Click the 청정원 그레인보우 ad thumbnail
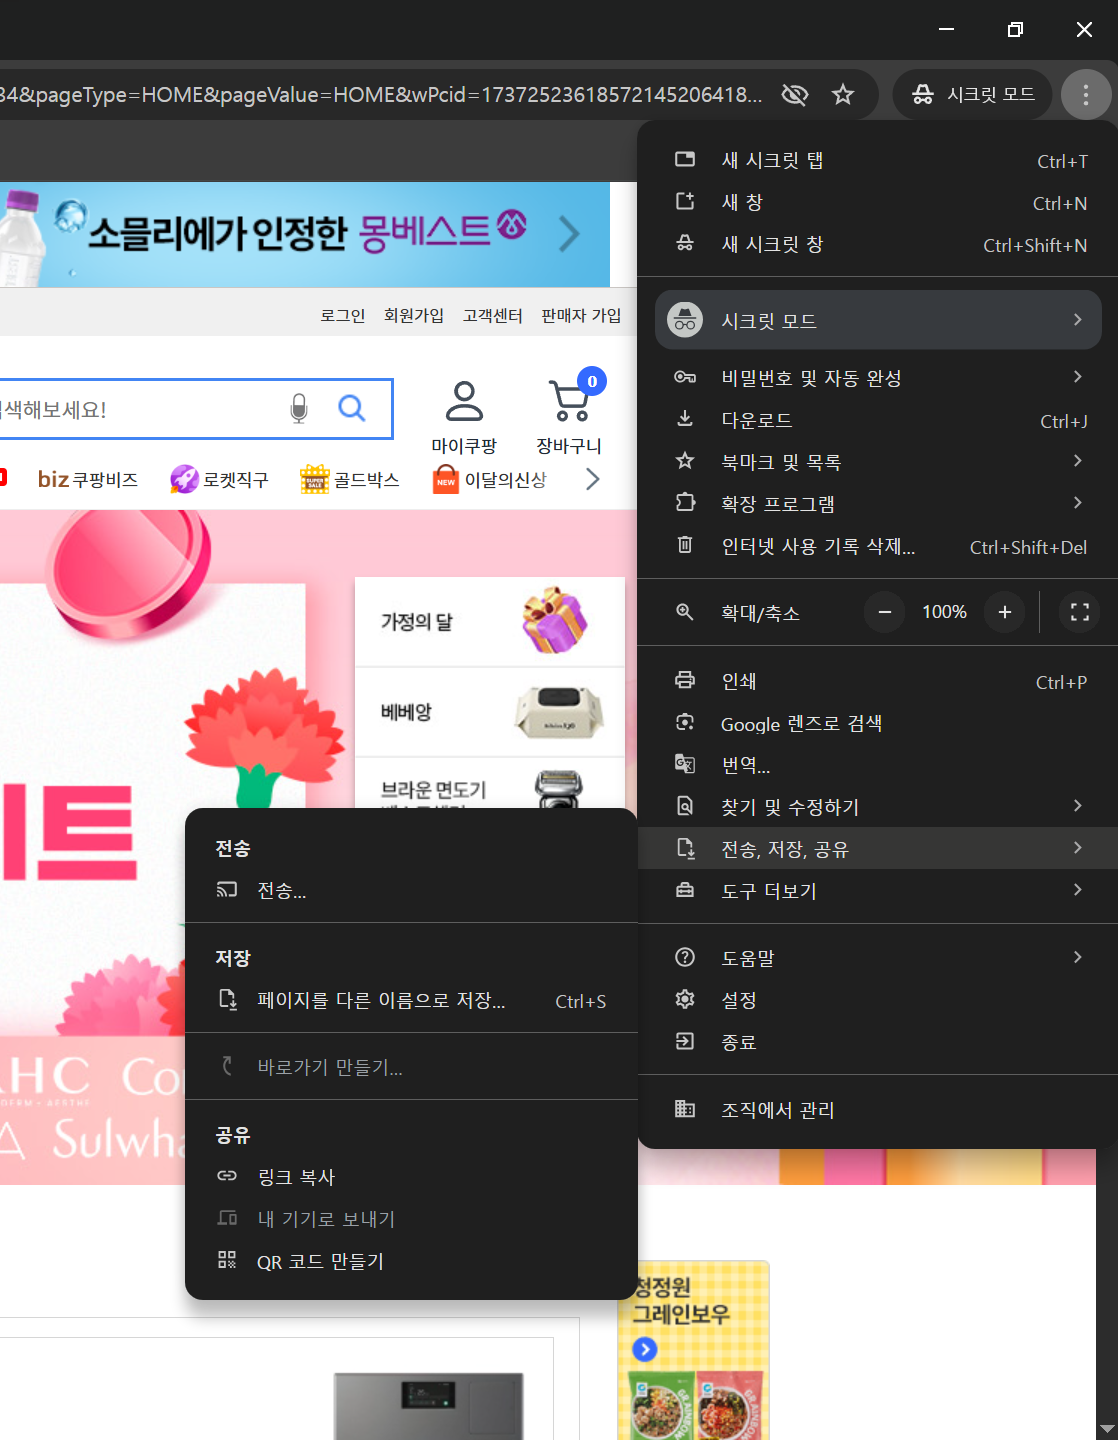This screenshot has width=1118, height=1440. 694,1350
